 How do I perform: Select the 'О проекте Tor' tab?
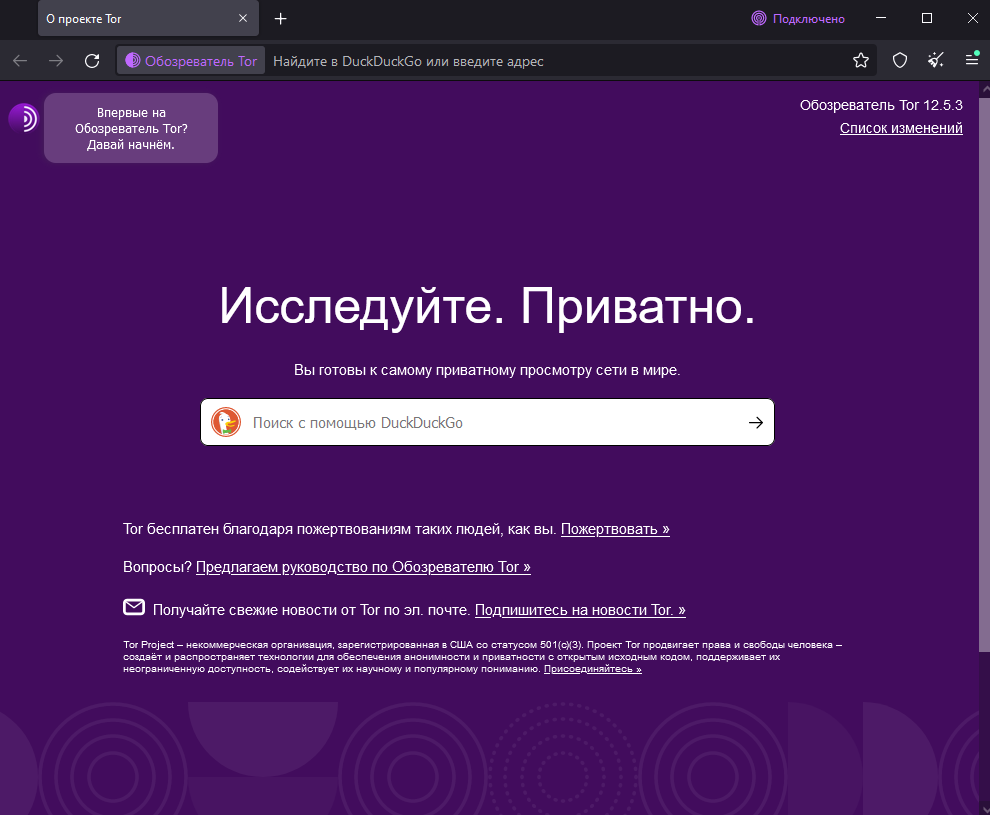pyautogui.click(x=148, y=18)
